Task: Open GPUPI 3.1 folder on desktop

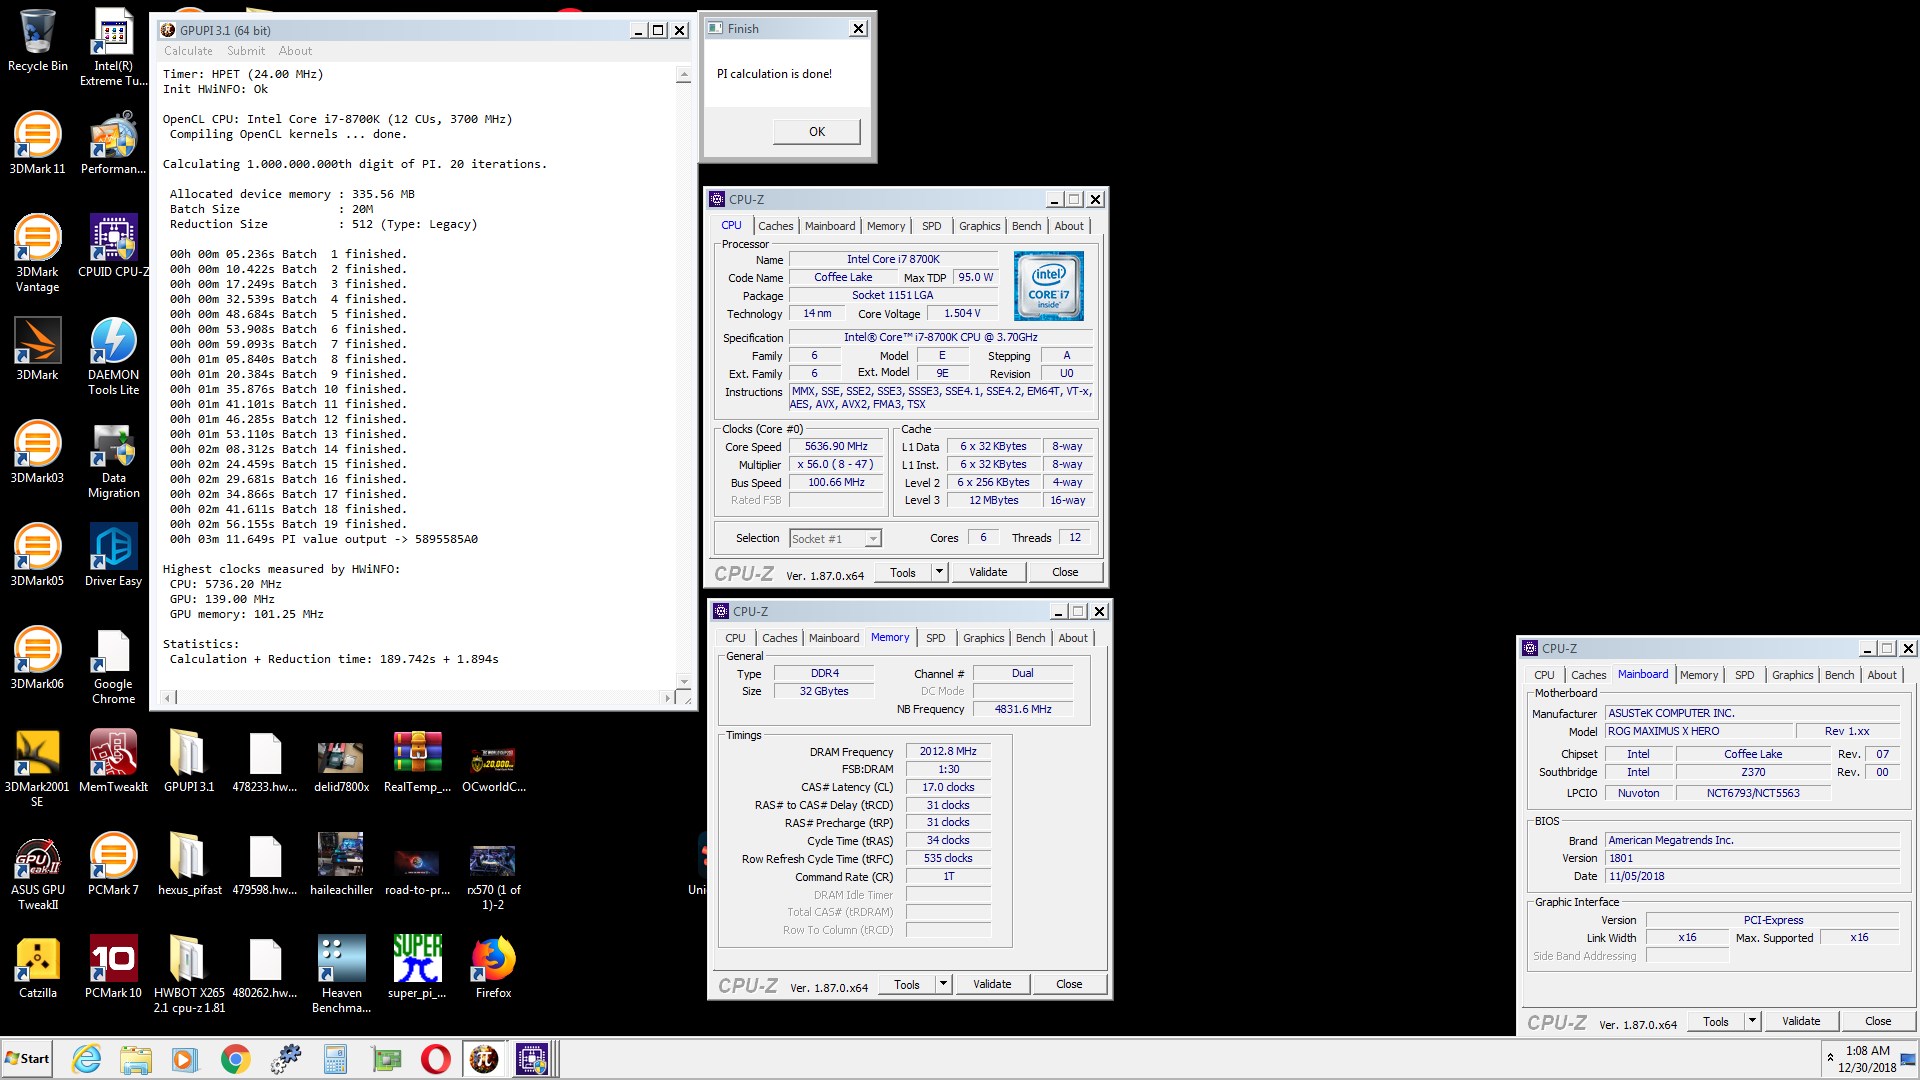Action: (x=189, y=761)
